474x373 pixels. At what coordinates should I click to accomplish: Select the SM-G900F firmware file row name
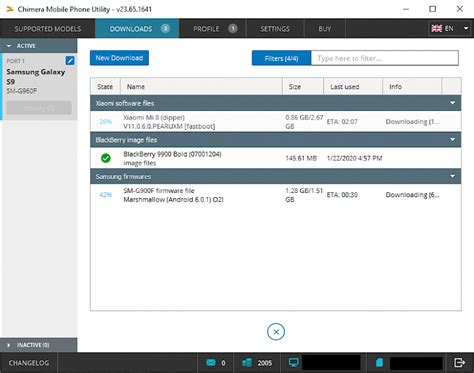click(x=173, y=195)
